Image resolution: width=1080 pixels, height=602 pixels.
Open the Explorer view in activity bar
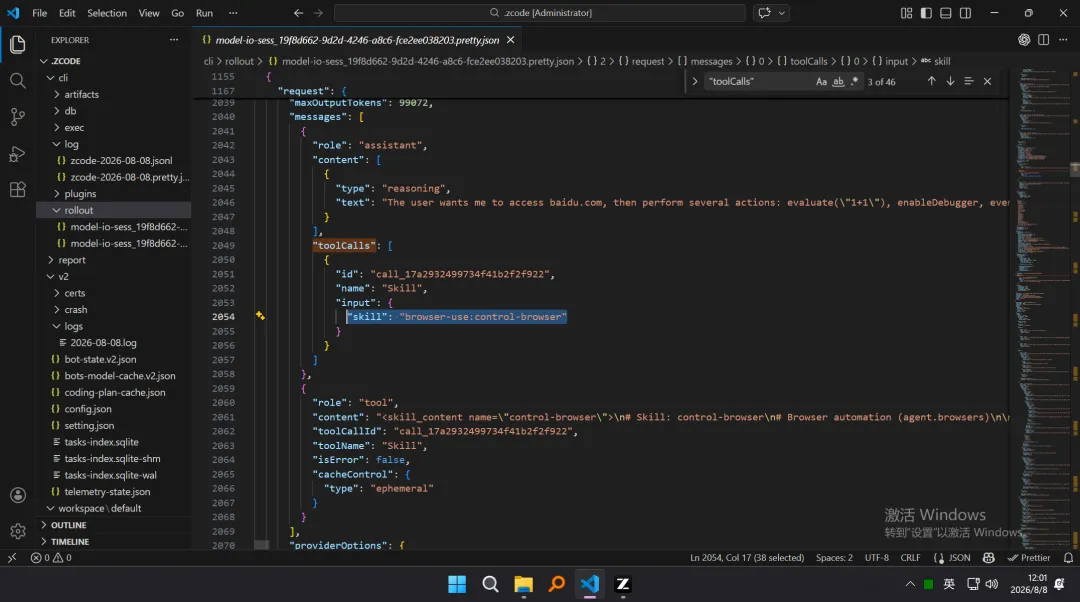pos(17,45)
